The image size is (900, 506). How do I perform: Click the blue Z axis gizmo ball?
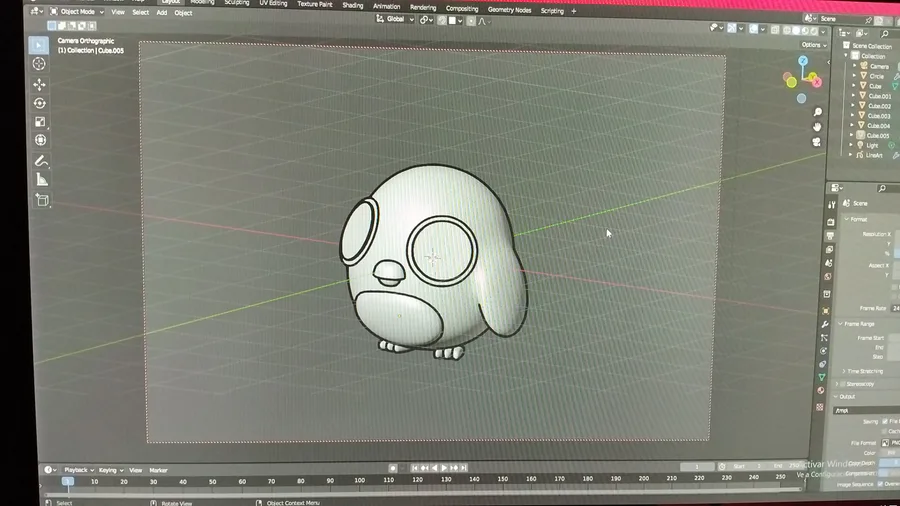(x=803, y=61)
